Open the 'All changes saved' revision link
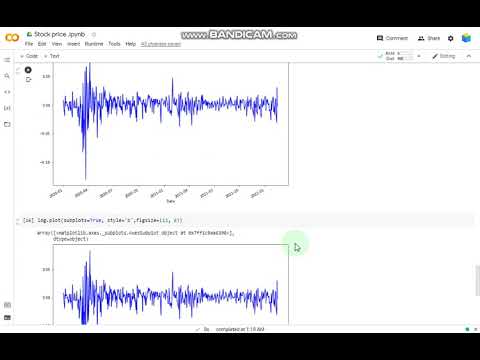Image resolution: width=480 pixels, height=360 pixels. tap(161, 44)
